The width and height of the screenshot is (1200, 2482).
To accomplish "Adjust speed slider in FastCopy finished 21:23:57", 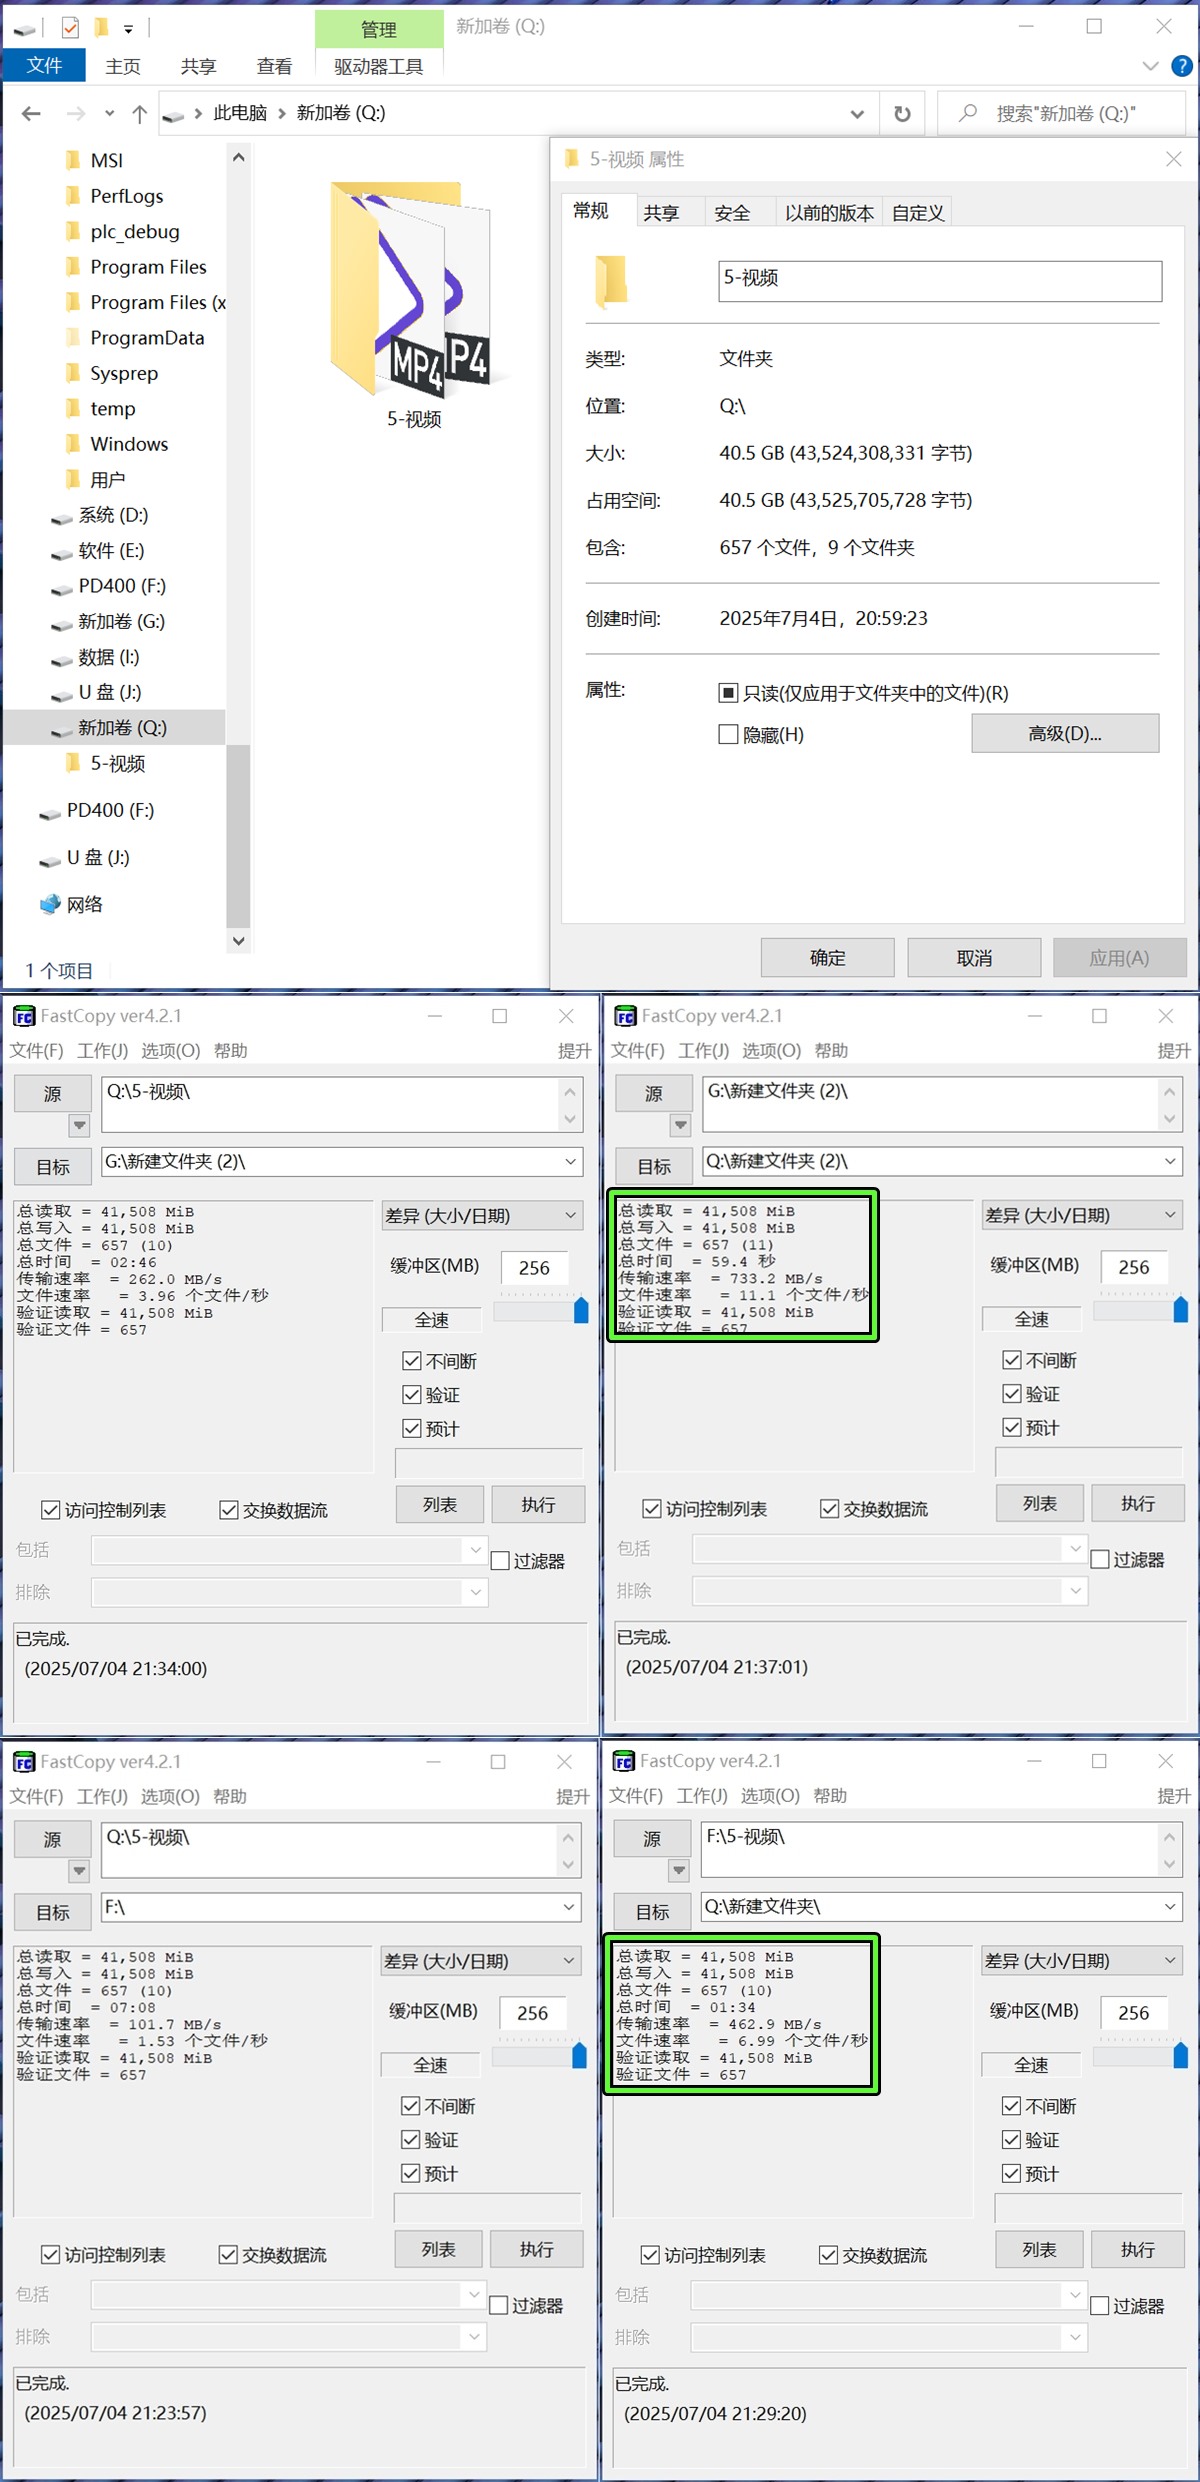I will click(579, 2056).
